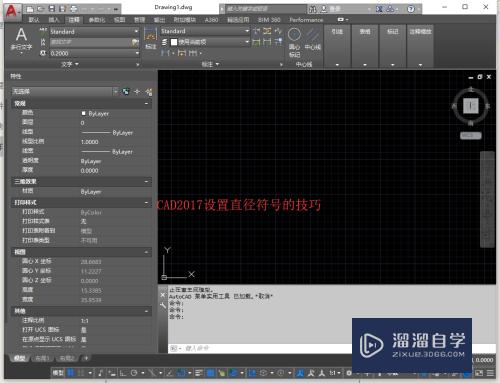Click the Select Objects crosshair icon
Image resolution: width=500 pixels, height=383 pixels.
coord(137,92)
